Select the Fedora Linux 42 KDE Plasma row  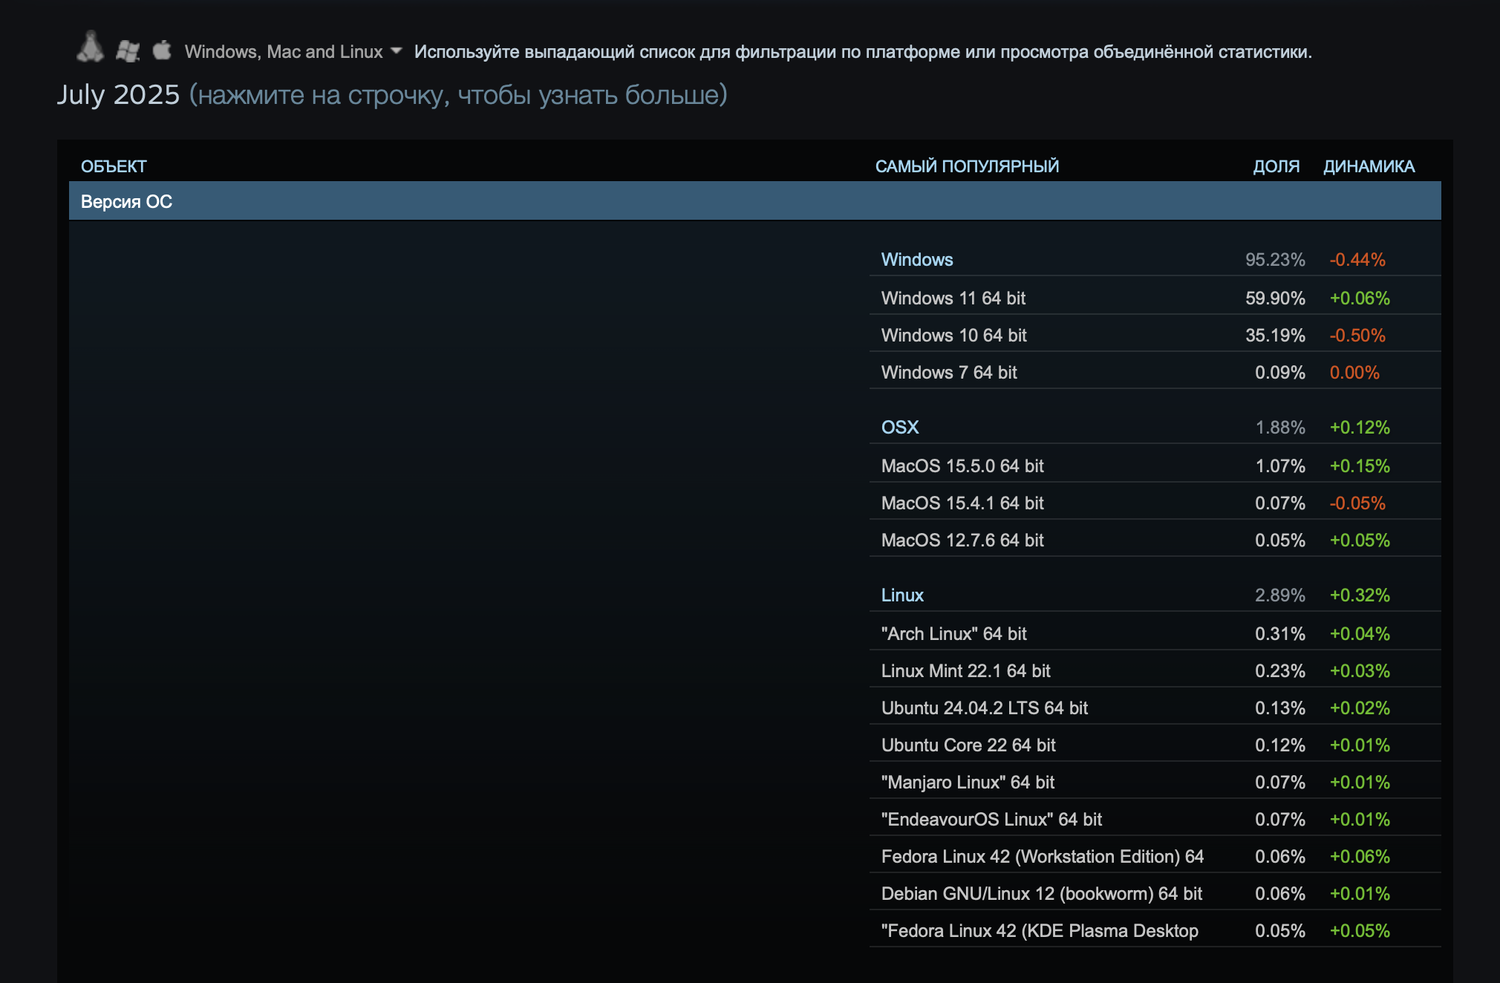tap(1155, 930)
